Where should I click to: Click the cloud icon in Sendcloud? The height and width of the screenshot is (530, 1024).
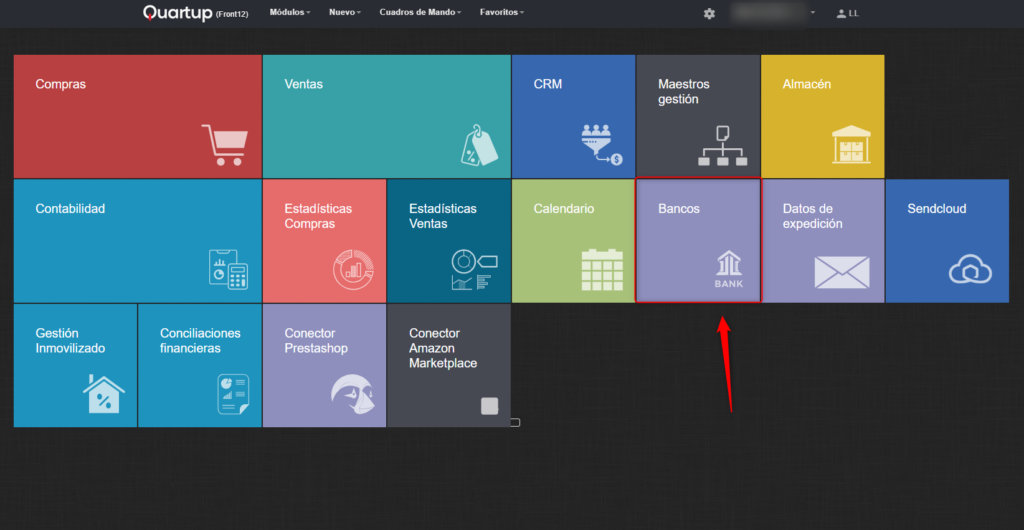(x=969, y=269)
